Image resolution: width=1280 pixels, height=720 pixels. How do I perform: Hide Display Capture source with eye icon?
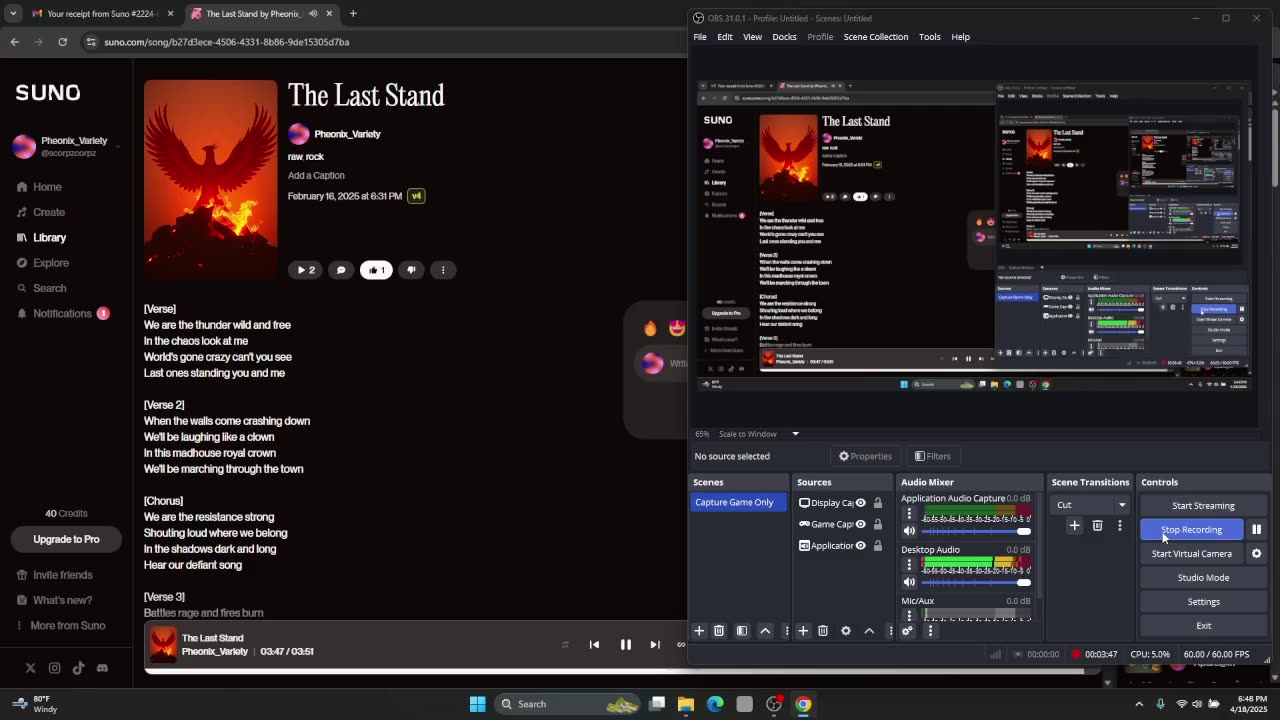[860, 503]
